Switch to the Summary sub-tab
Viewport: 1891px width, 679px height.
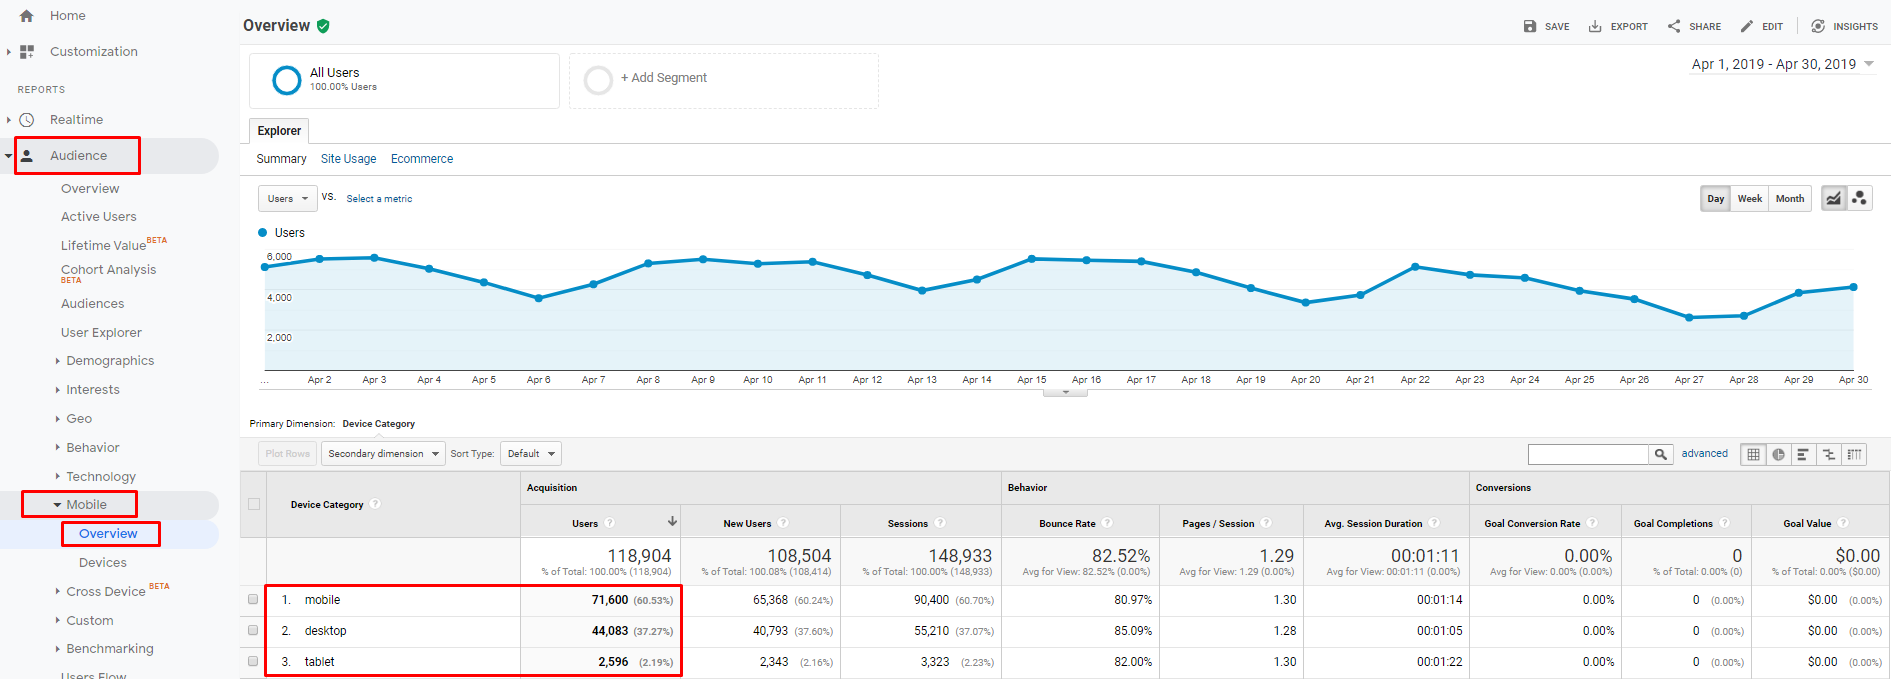click(281, 159)
